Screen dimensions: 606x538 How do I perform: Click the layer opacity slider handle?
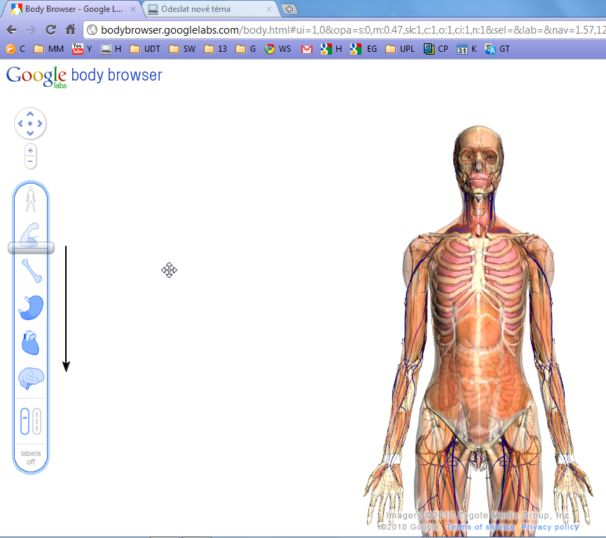click(31, 247)
